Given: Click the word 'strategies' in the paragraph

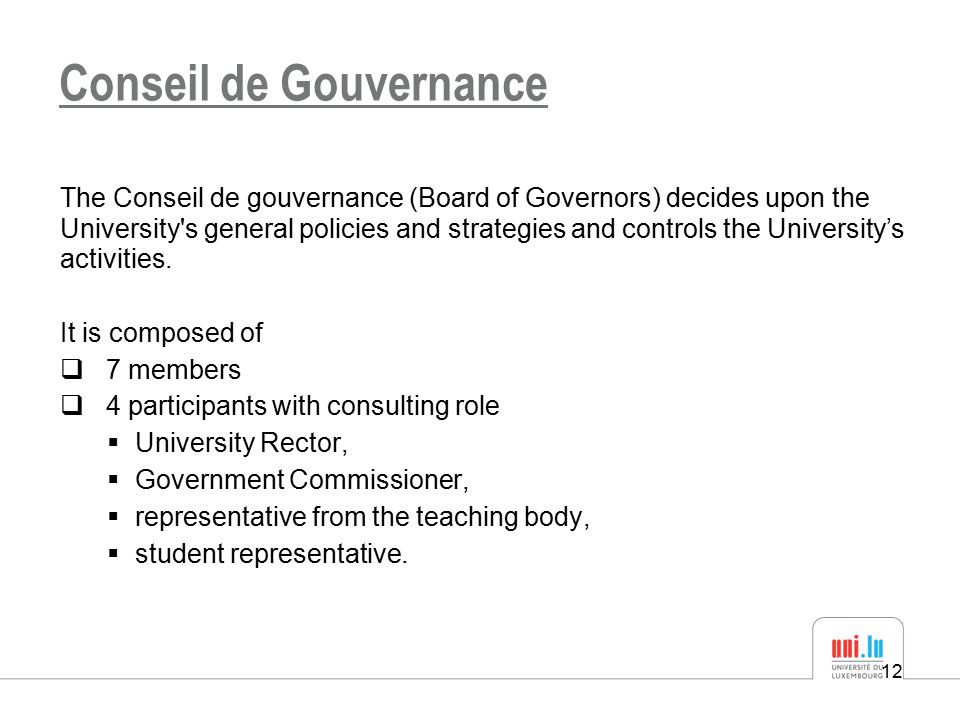Looking at the screenshot, I should coord(506,228).
